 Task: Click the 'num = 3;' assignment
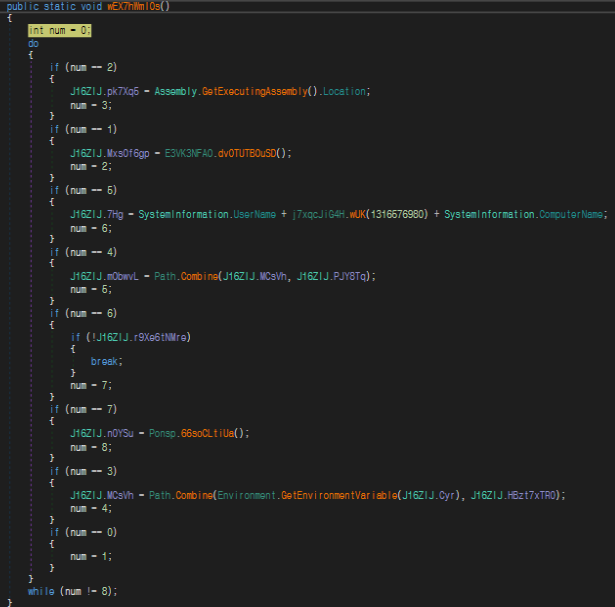pos(91,105)
